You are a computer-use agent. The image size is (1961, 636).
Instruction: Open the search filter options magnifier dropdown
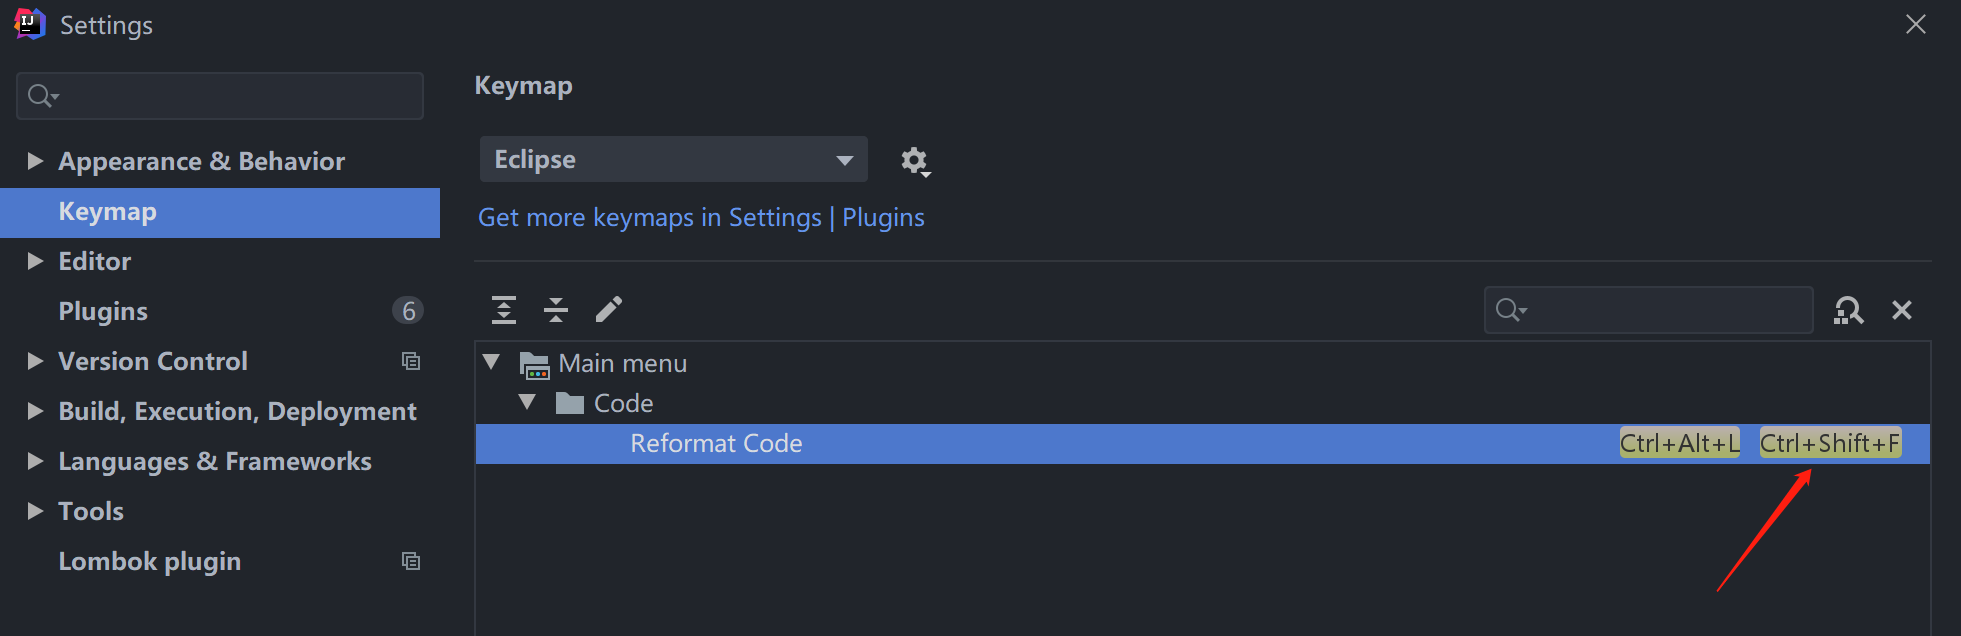1511,310
